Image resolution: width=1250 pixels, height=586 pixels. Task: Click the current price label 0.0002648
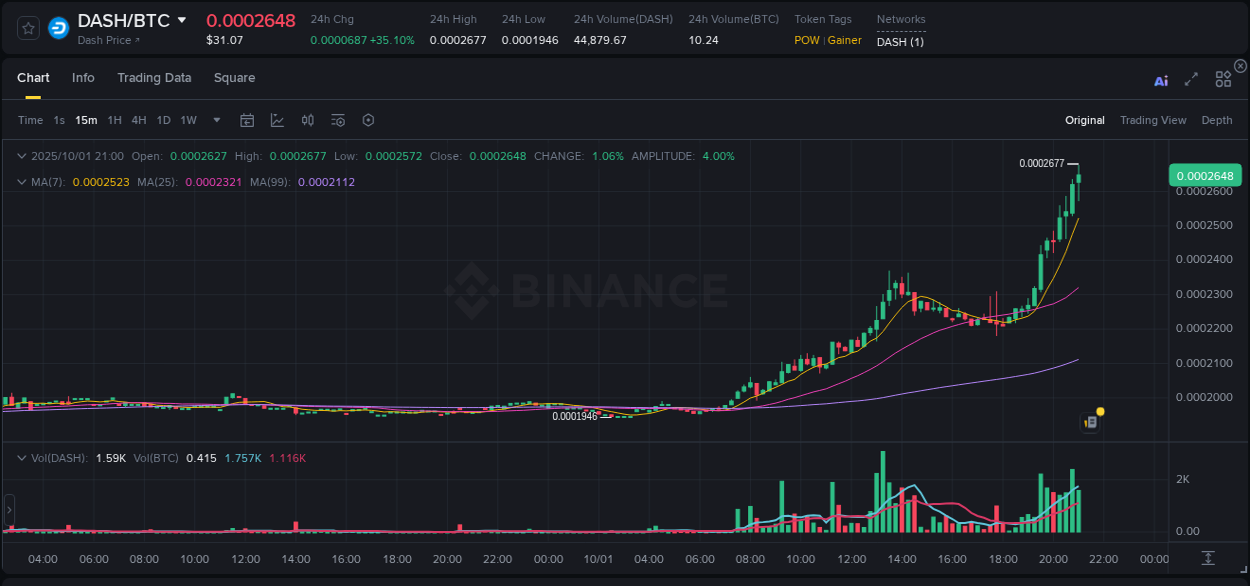[1206, 175]
